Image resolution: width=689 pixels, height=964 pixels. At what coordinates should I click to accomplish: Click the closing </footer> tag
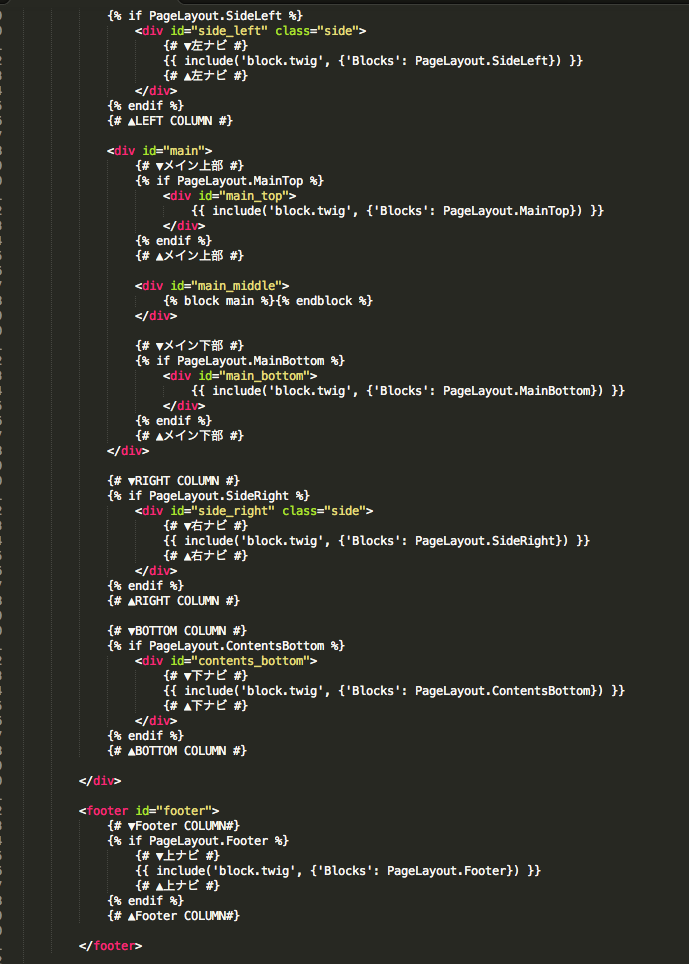coord(111,946)
